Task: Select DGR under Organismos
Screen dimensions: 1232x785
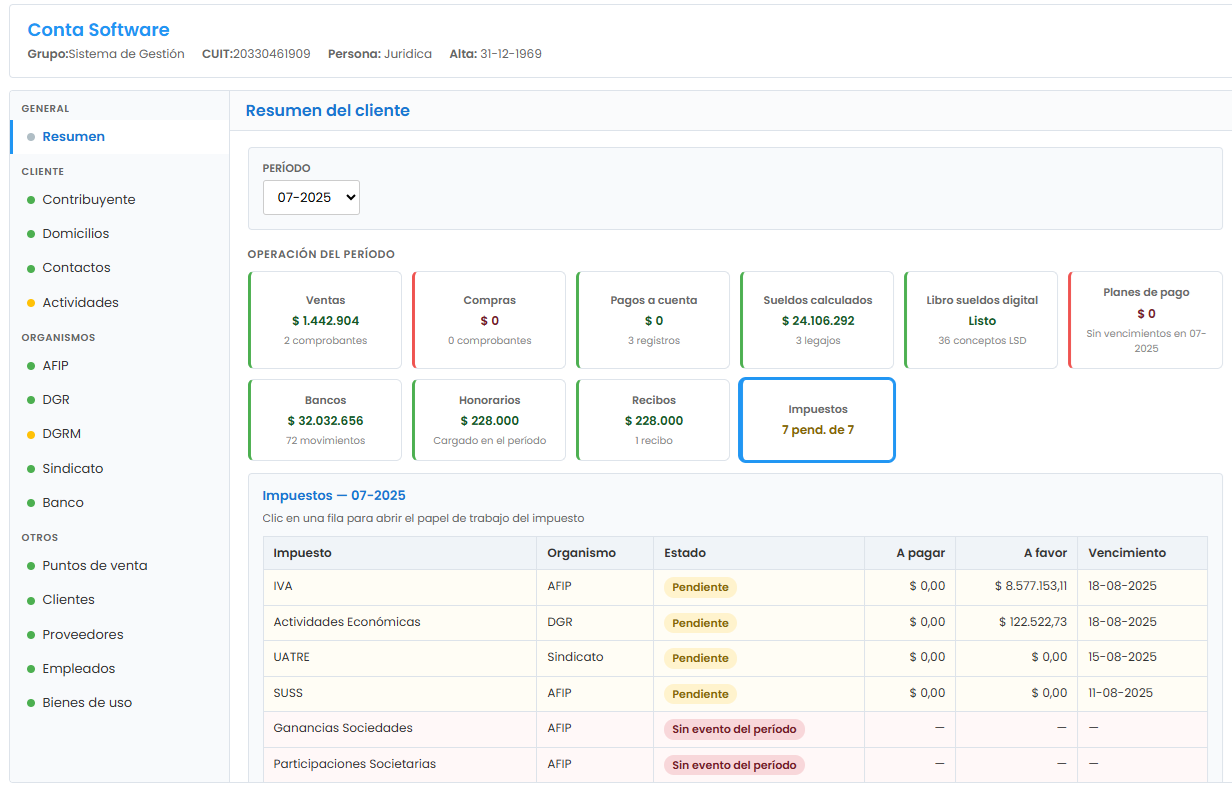Action: pyautogui.click(x=119, y=400)
